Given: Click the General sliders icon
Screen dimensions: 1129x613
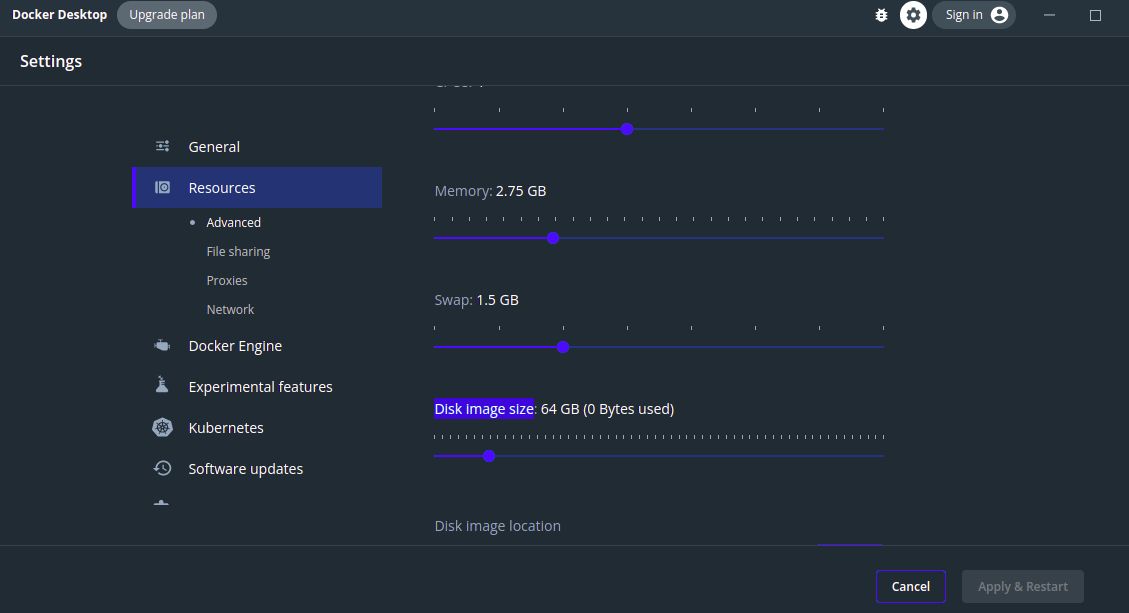Looking at the screenshot, I should [163, 146].
